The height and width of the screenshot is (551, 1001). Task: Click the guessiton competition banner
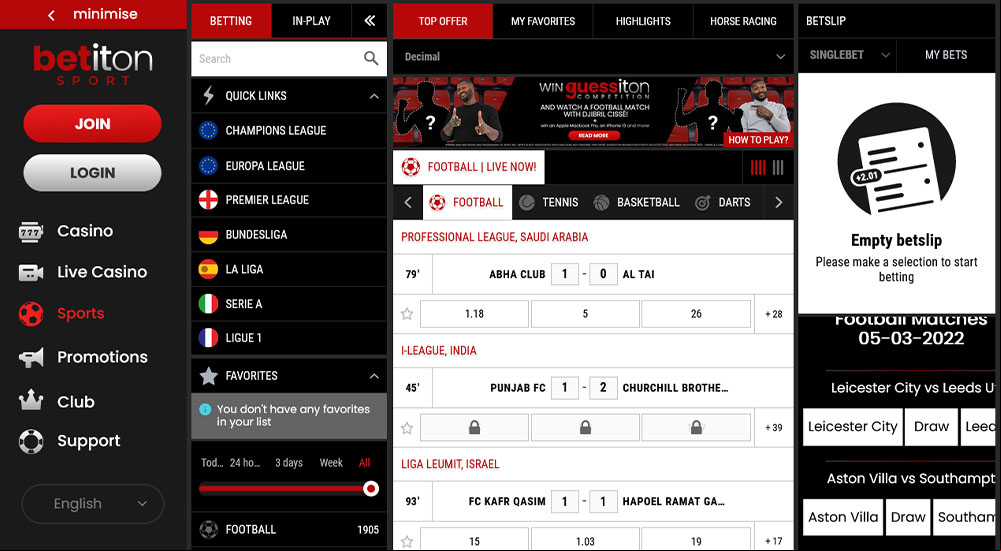pos(593,112)
